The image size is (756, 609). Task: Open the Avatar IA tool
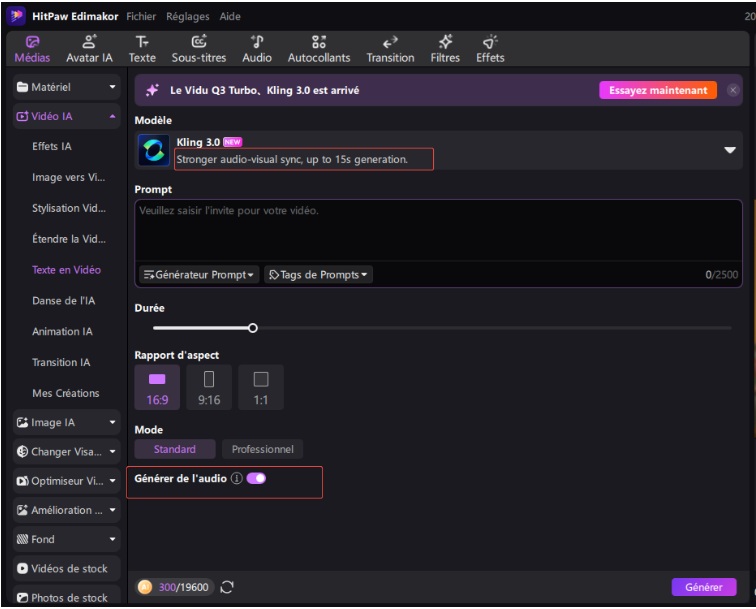tap(89, 48)
